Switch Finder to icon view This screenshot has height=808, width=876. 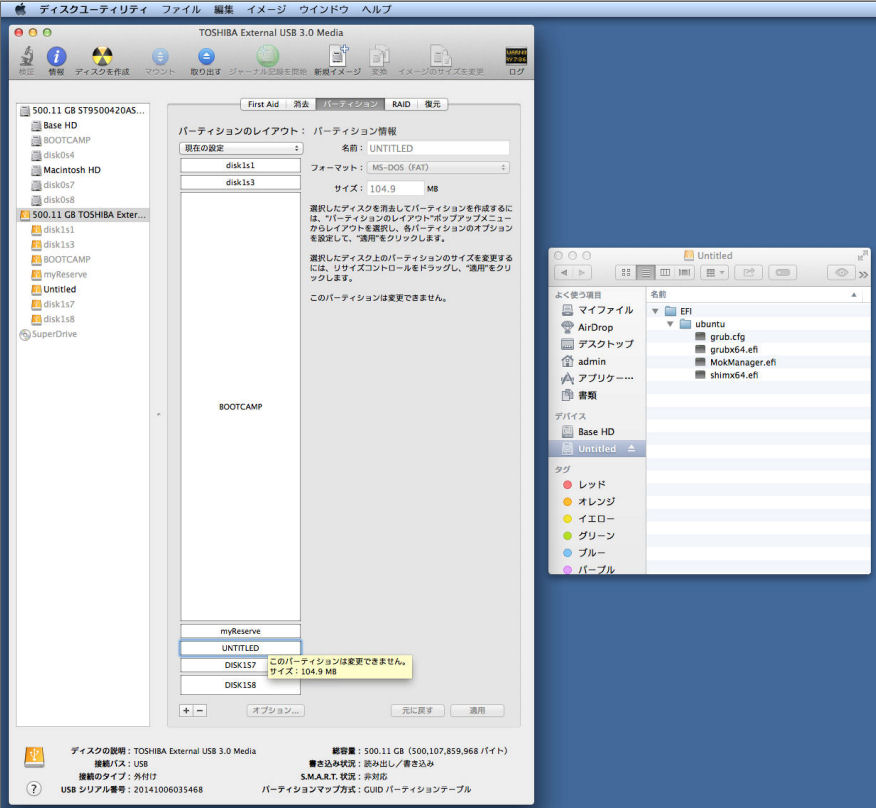click(x=626, y=273)
